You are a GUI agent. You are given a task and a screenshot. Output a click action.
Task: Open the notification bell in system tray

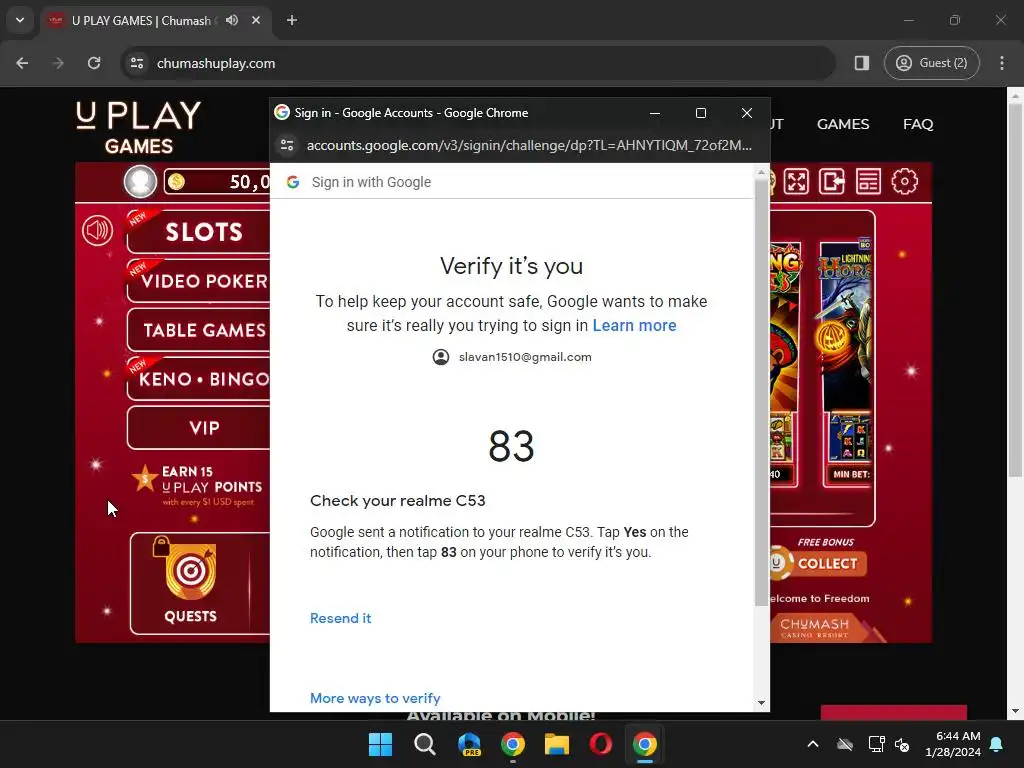997,744
